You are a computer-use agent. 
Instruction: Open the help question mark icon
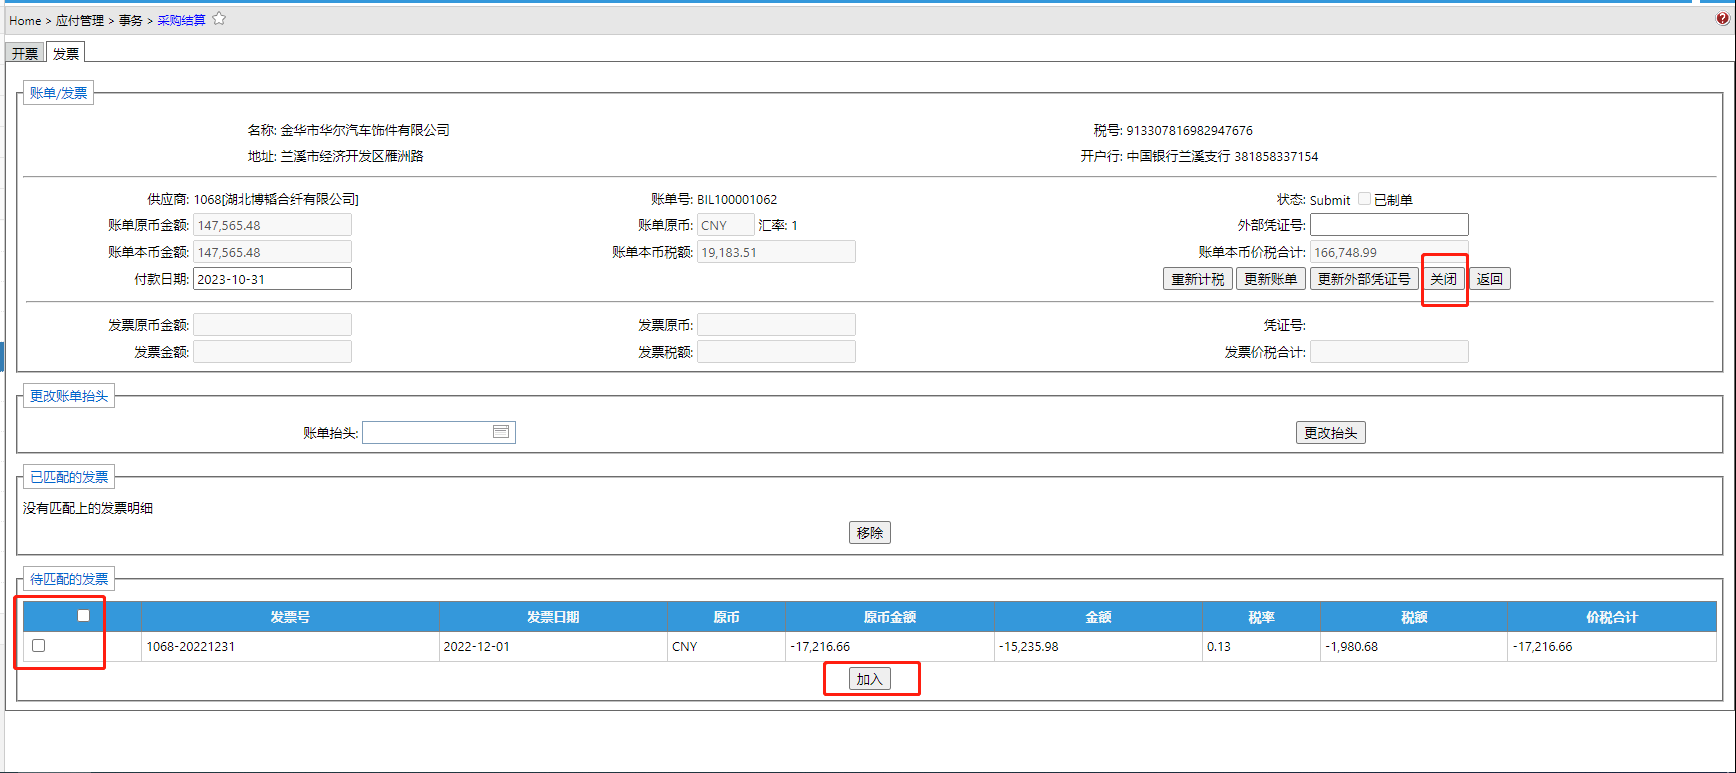click(x=1723, y=19)
